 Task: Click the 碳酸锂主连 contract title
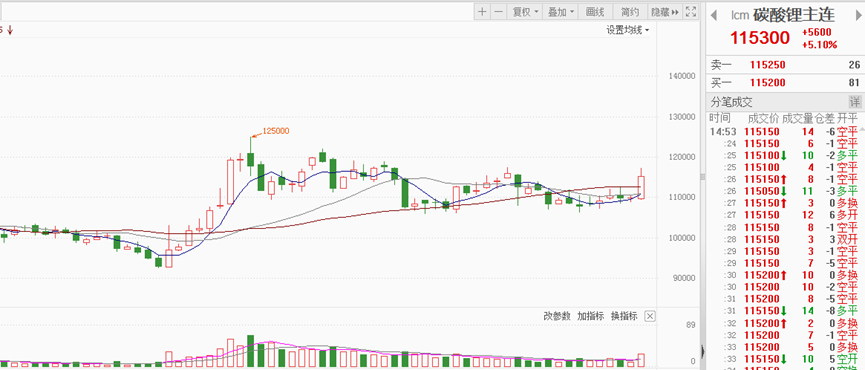click(x=794, y=15)
